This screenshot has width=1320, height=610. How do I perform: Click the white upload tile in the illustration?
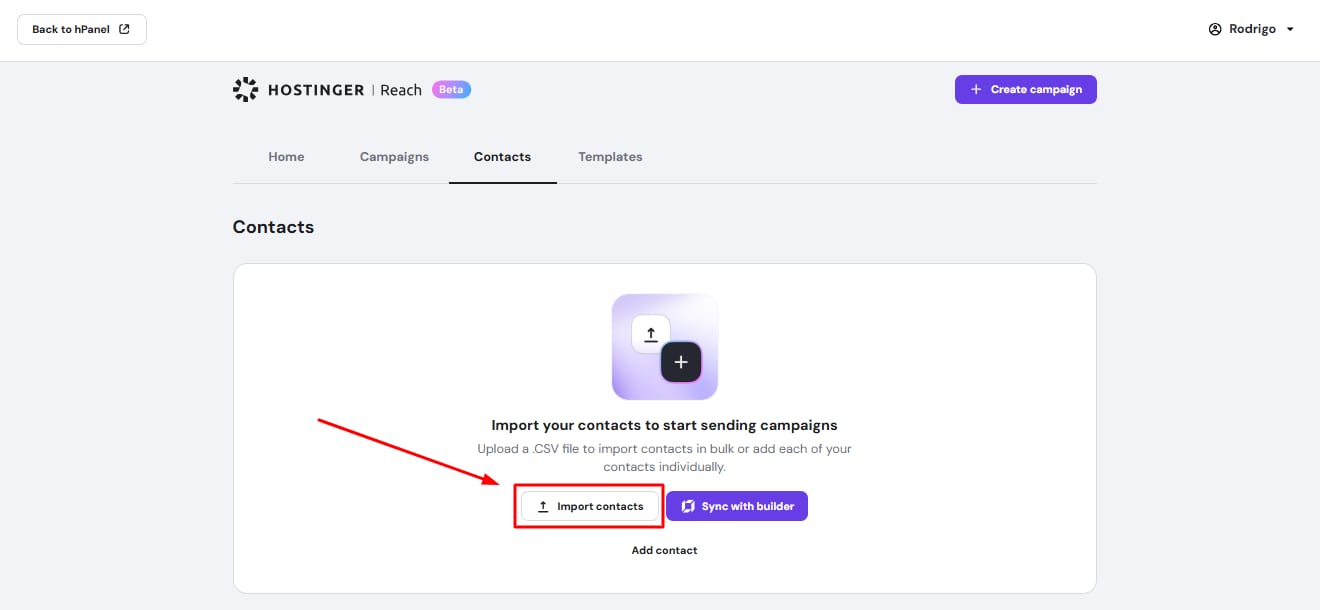pos(650,334)
